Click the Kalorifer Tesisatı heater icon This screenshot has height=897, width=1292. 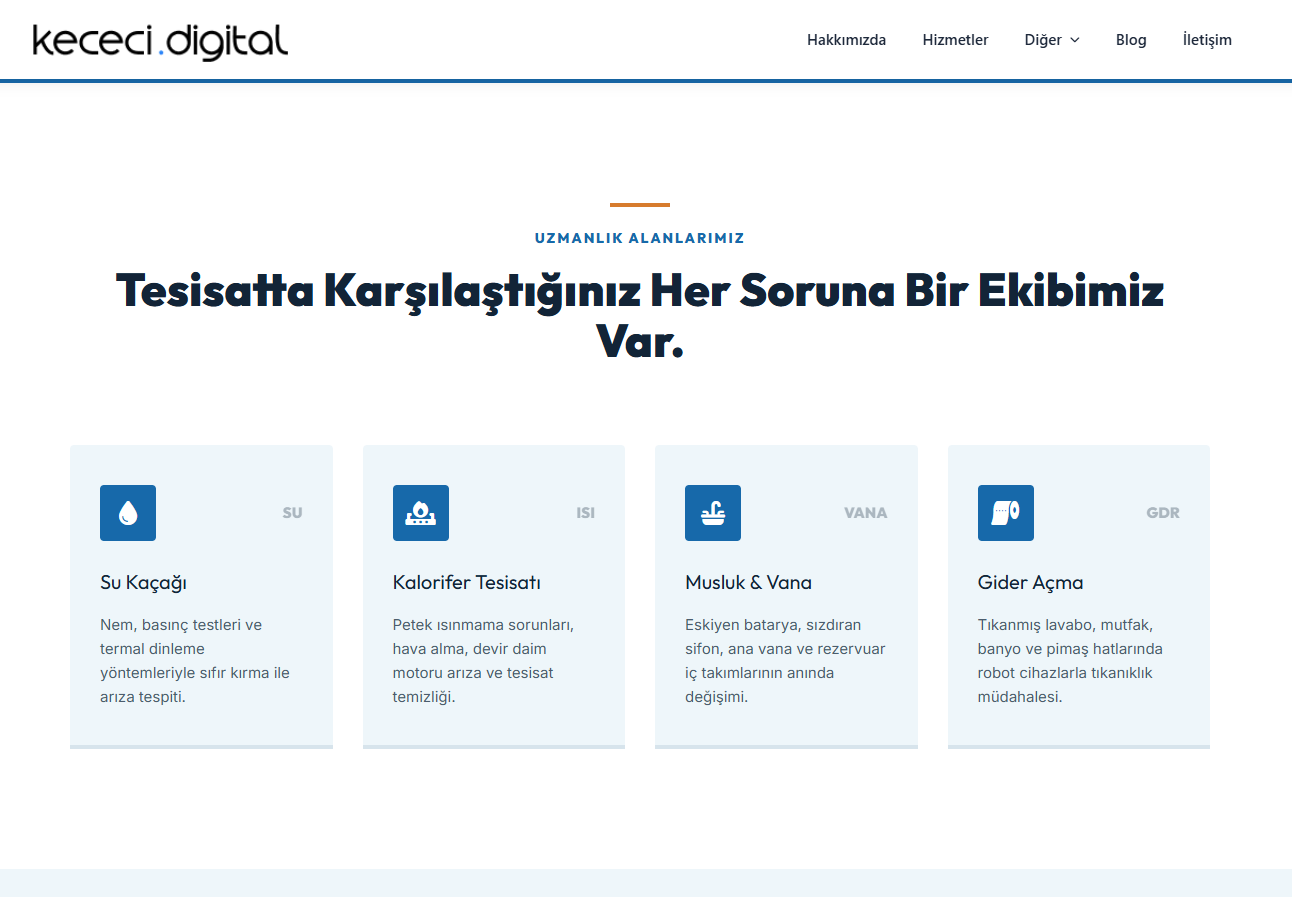point(421,513)
